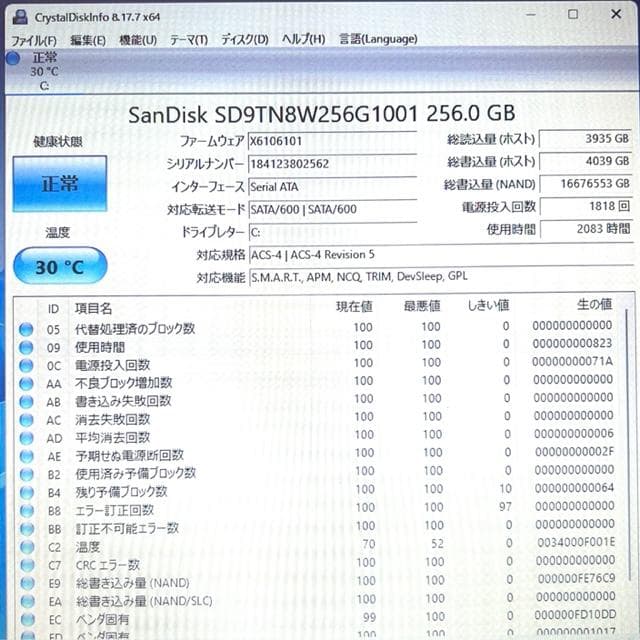Click the status circle for CRC エラー数 row
Image resolution: width=640 pixels, height=640 pixels.
[x=25, y=565]
